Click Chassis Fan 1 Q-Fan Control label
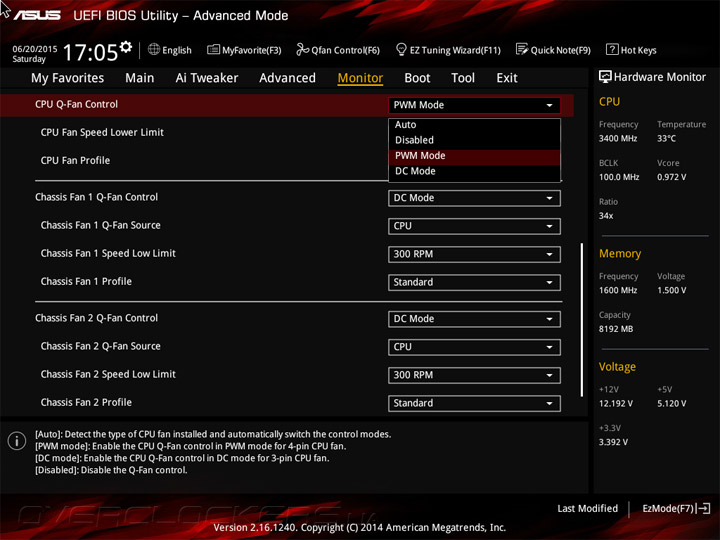 coord(96,197)
